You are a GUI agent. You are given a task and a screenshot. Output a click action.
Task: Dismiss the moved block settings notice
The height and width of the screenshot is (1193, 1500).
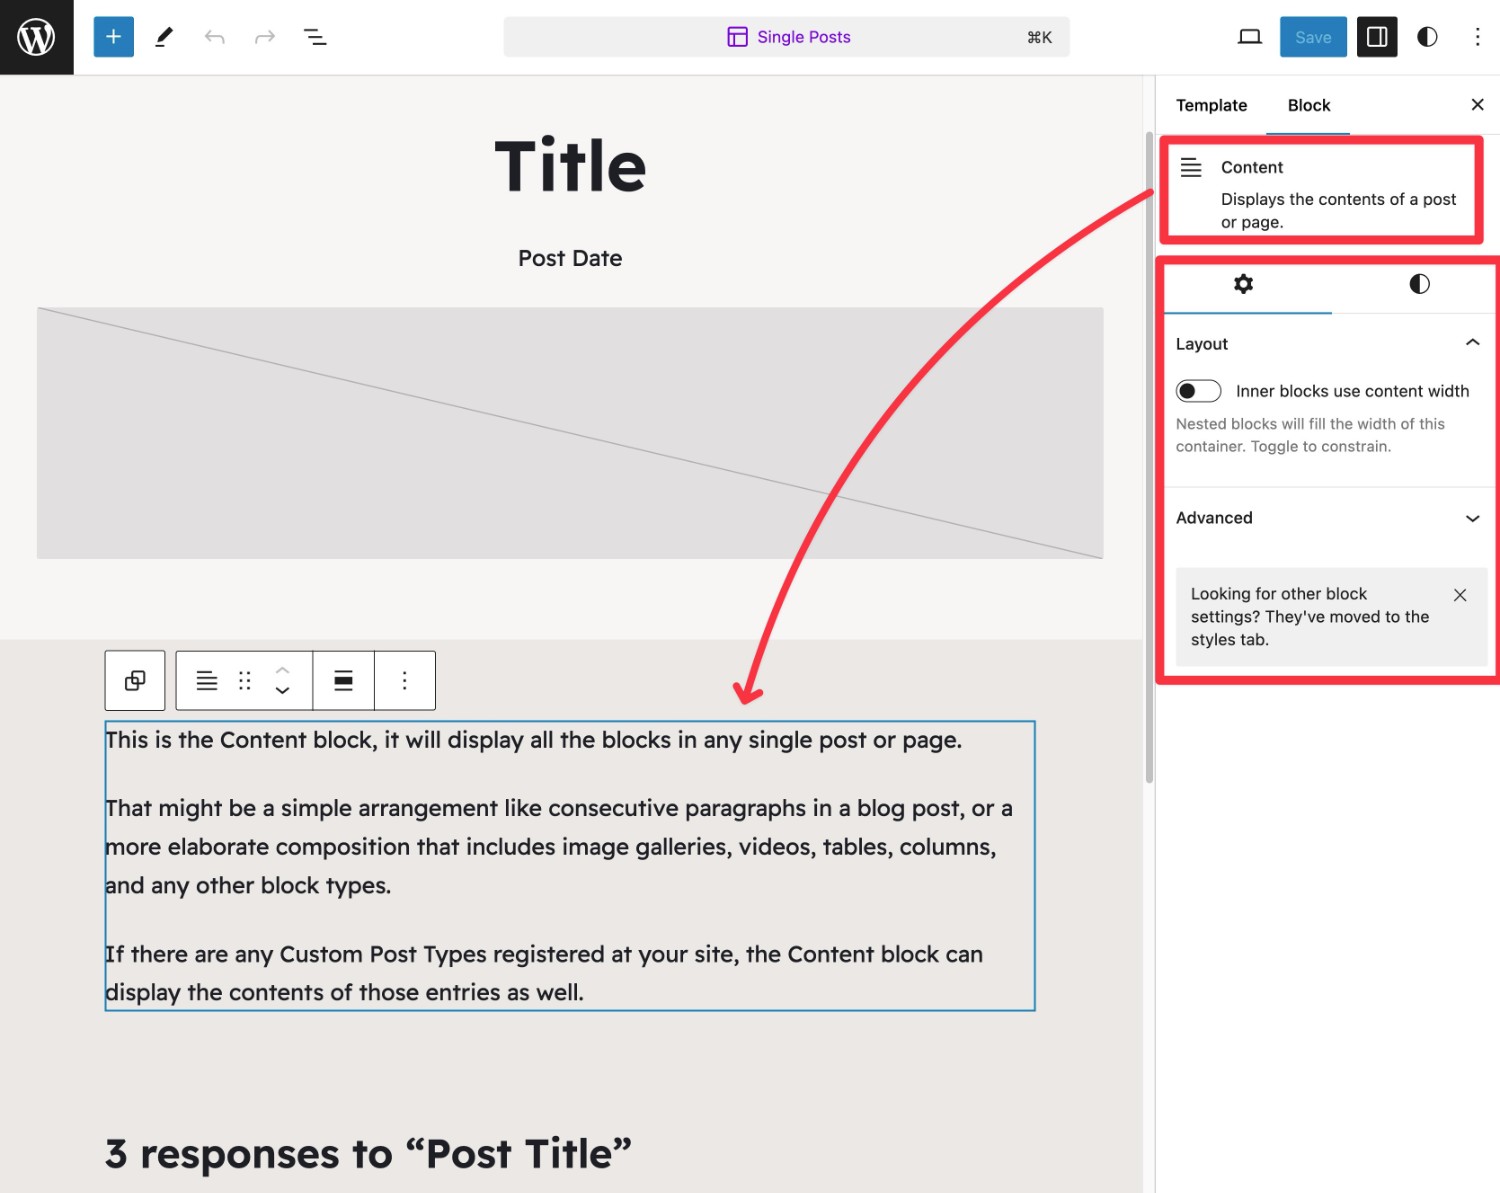[x=1460, y=595]
